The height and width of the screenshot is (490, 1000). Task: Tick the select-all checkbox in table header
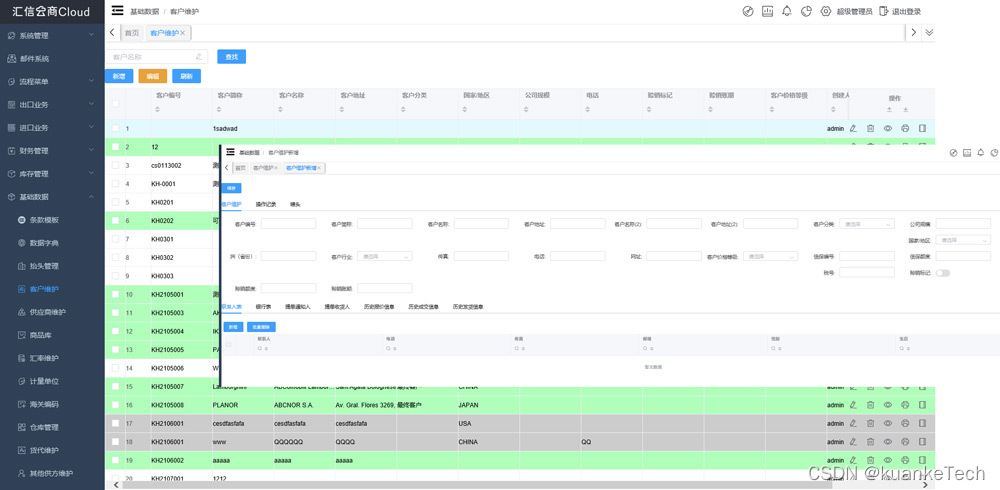[x=115, y=103]
